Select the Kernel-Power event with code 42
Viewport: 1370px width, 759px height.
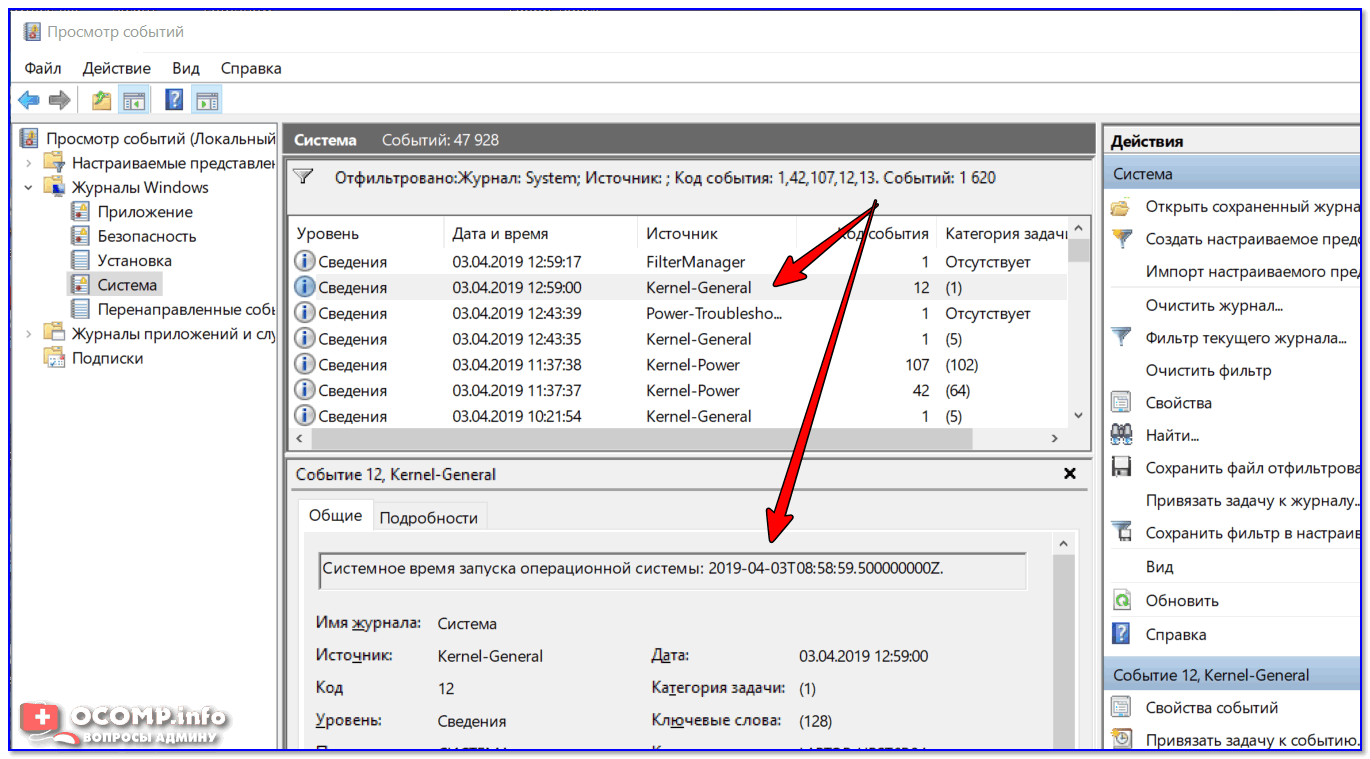(x=678, y=390)
